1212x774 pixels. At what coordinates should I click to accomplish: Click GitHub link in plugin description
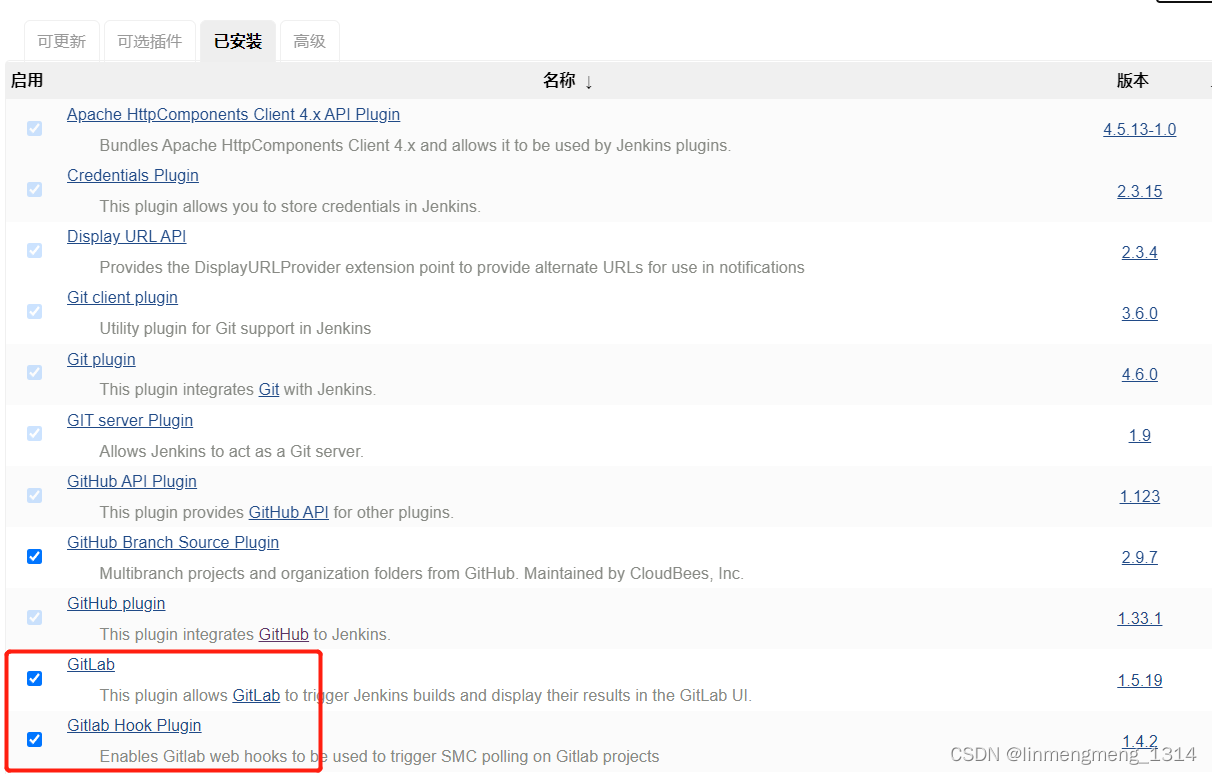pos(284,635)
